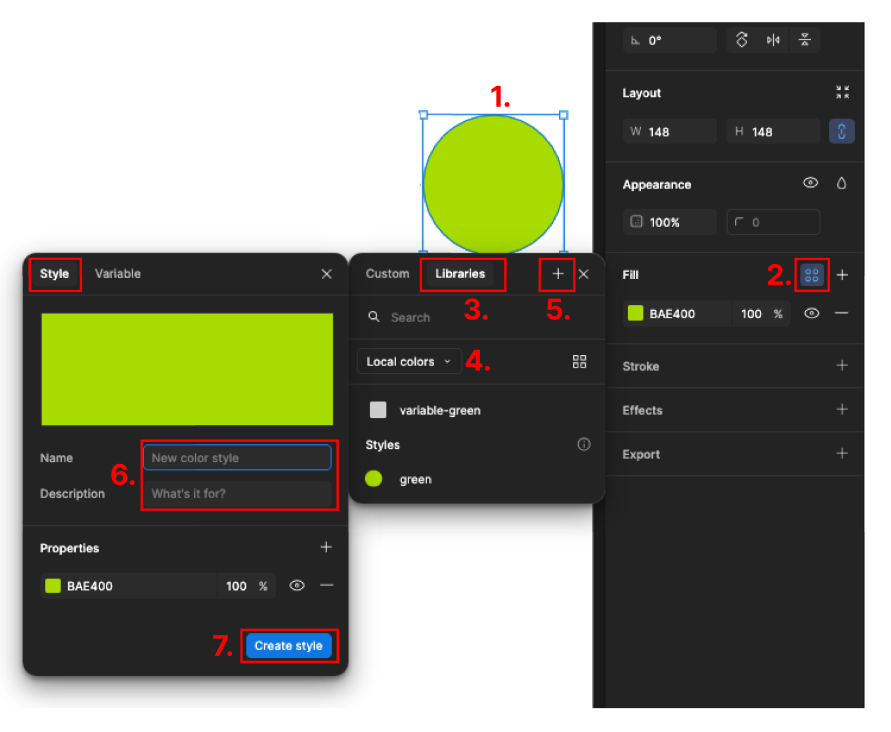Click the Properties opacity value 100
This screenshot has width=891, height=732.
[236, 587]
